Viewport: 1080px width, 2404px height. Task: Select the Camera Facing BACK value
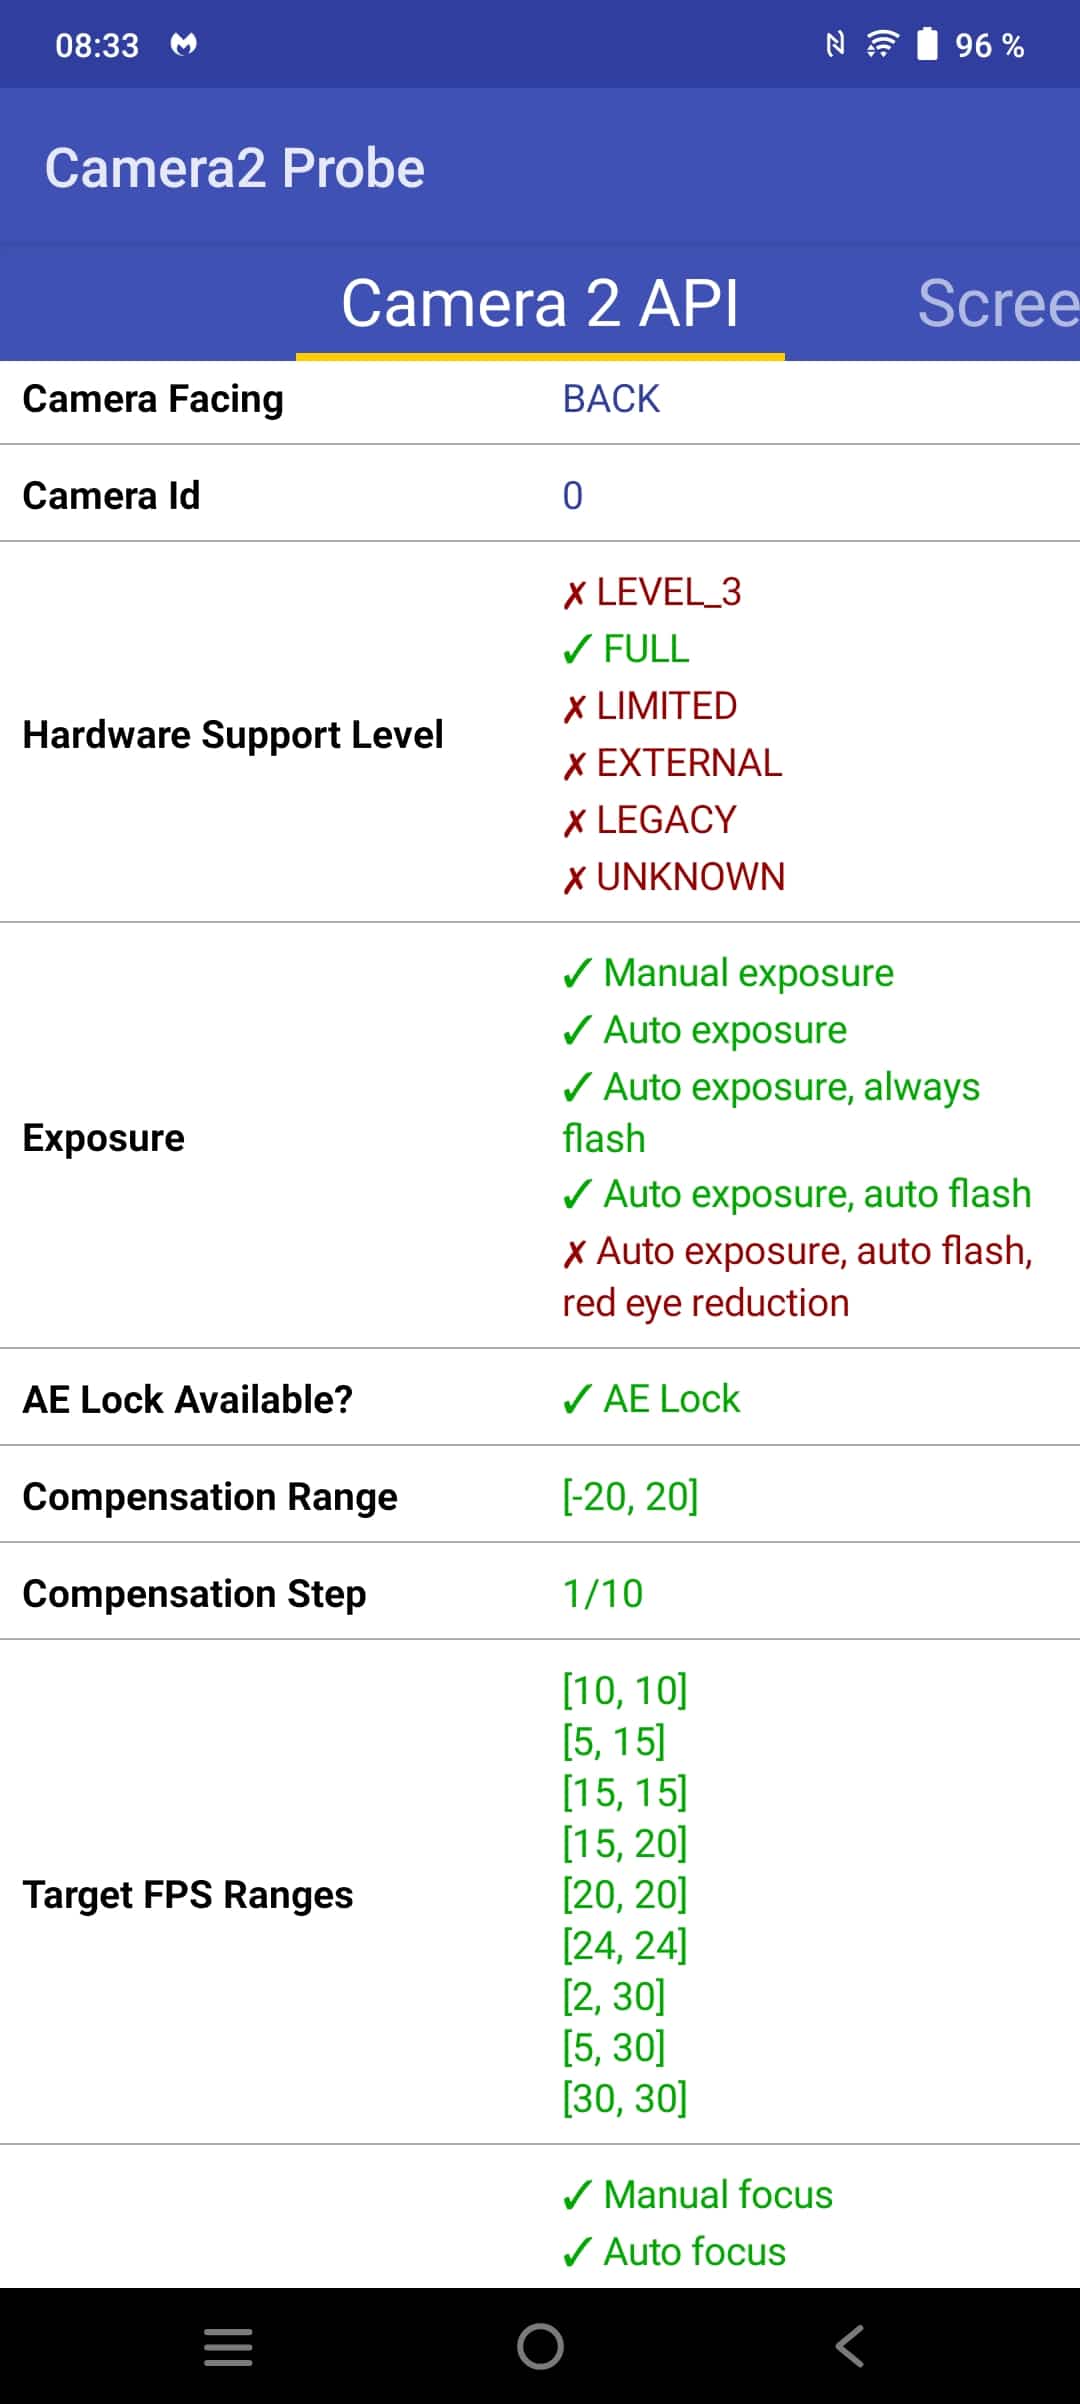pos(611,399)
